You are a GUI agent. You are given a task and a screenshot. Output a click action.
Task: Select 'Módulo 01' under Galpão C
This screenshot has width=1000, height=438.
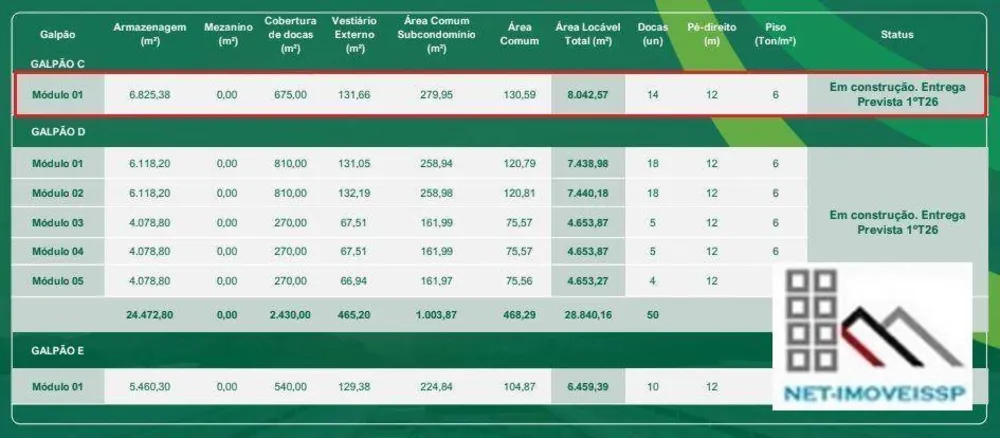pos(57,95)
